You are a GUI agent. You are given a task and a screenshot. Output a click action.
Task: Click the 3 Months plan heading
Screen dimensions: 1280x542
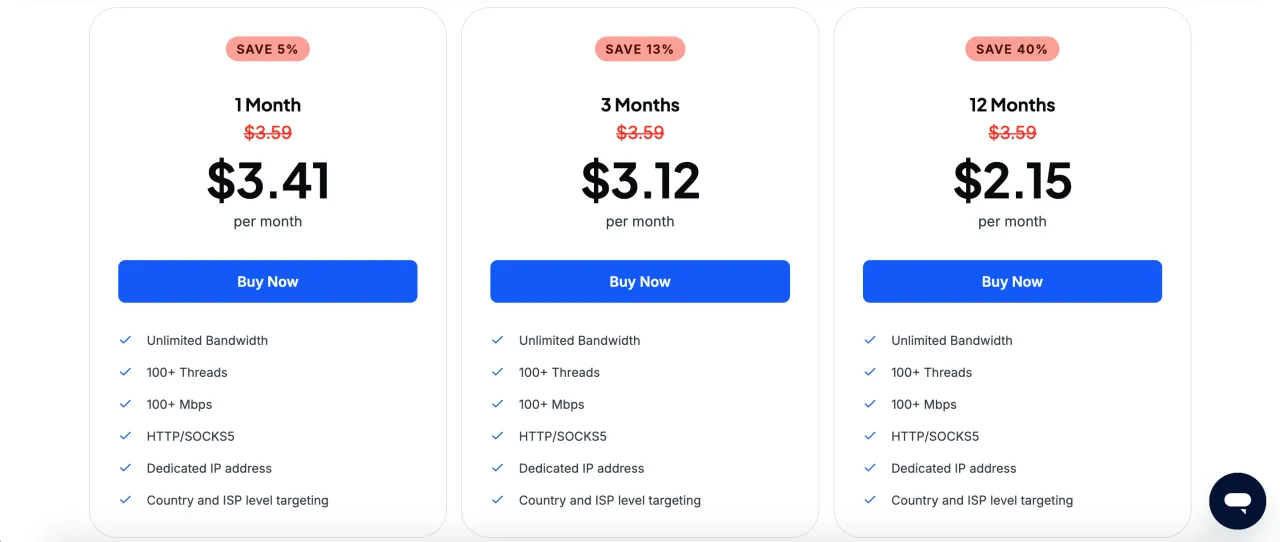click(x=640, y=105)
